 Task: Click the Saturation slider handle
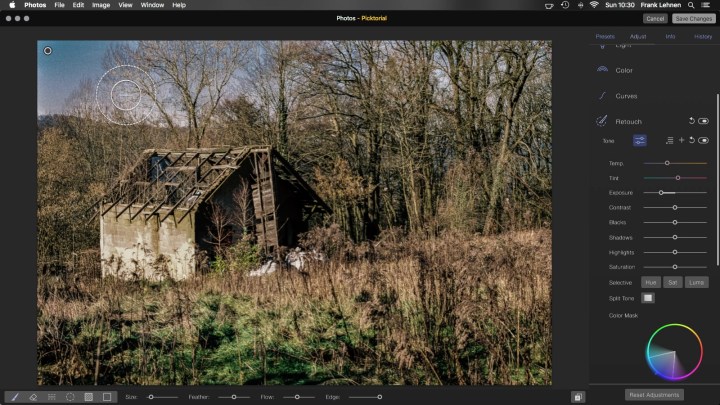675,267
